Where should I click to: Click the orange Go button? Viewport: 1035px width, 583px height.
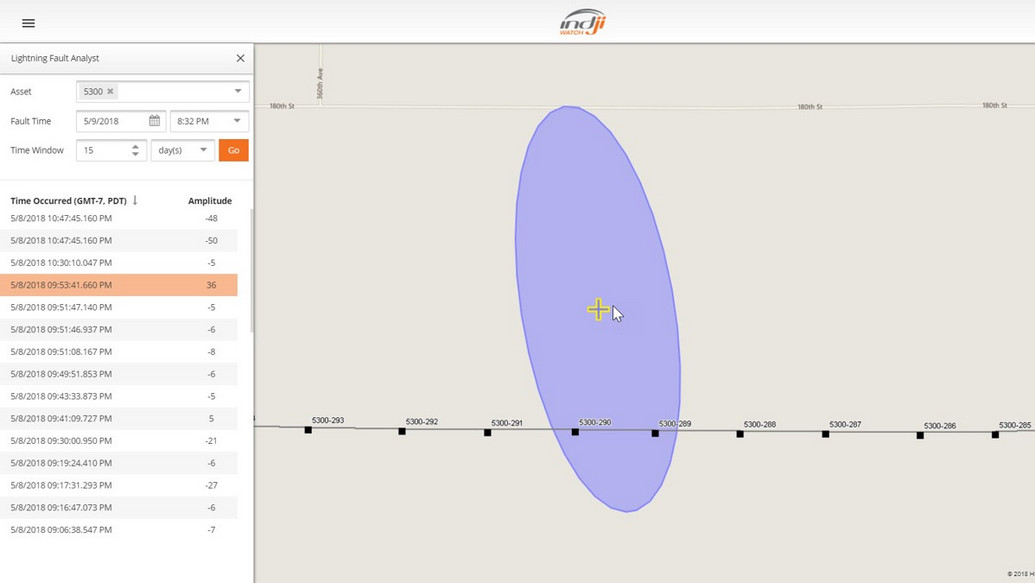(x=234, y=151)
